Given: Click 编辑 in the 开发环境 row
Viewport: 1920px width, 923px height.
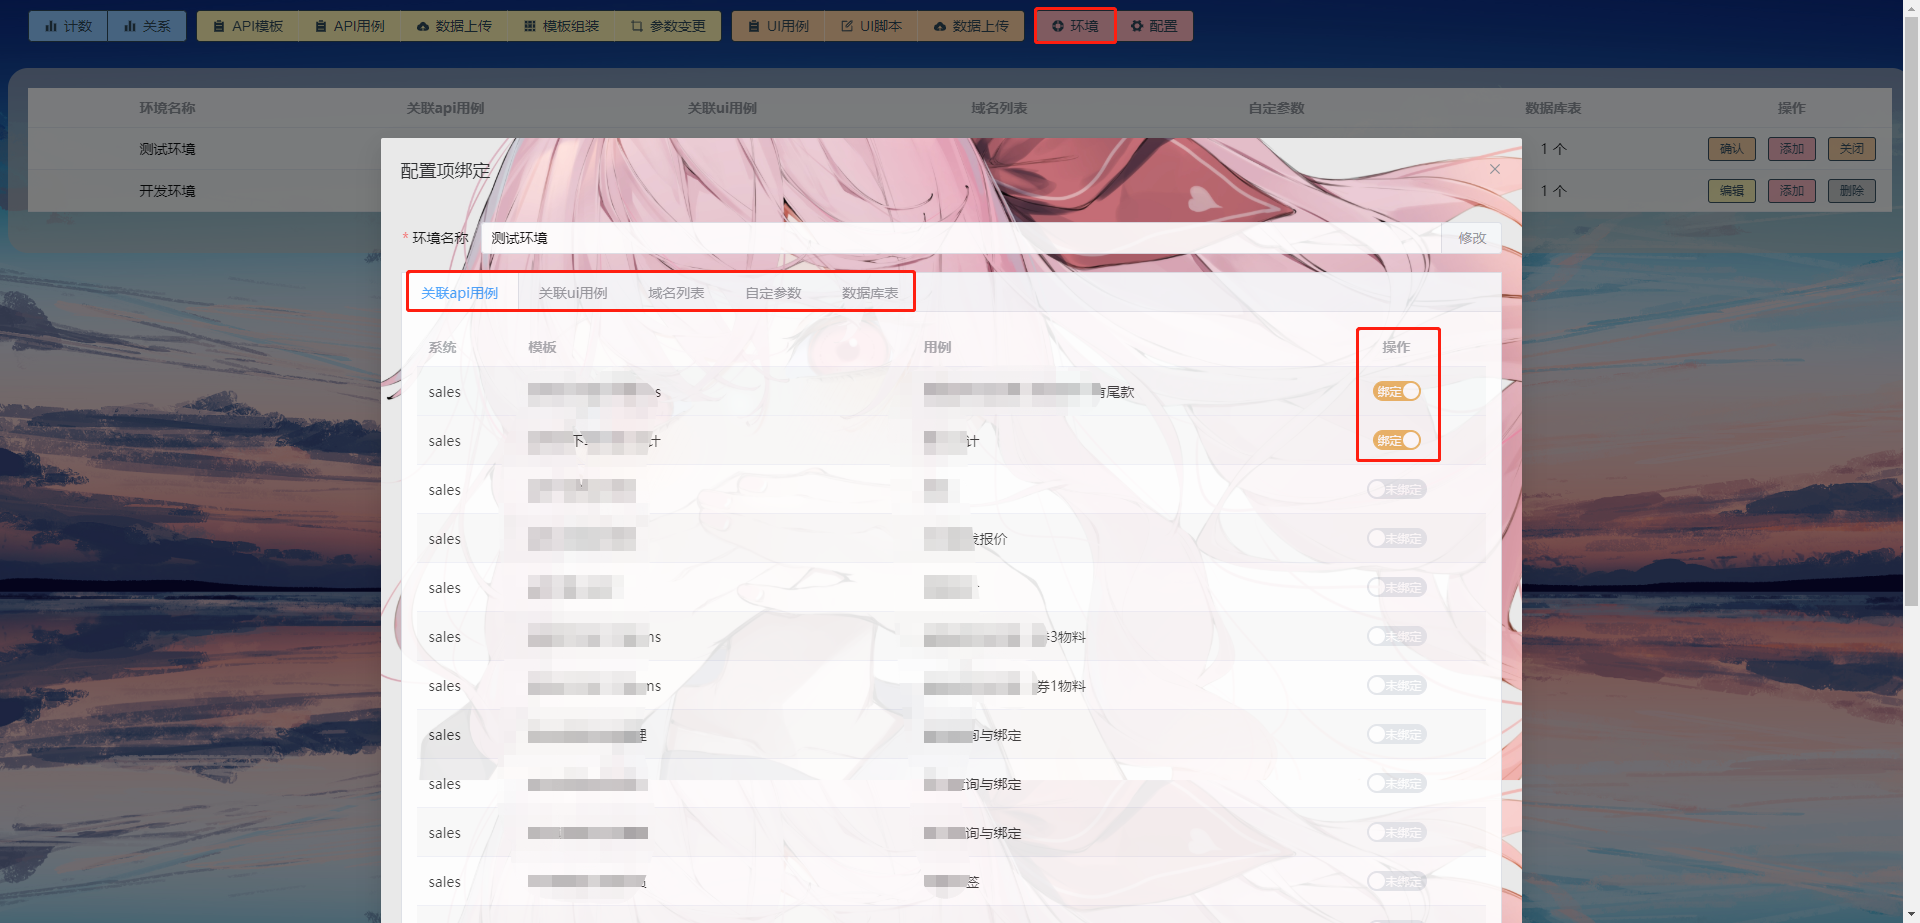Looking at the screenshot, I should (x=1732, y=191).
